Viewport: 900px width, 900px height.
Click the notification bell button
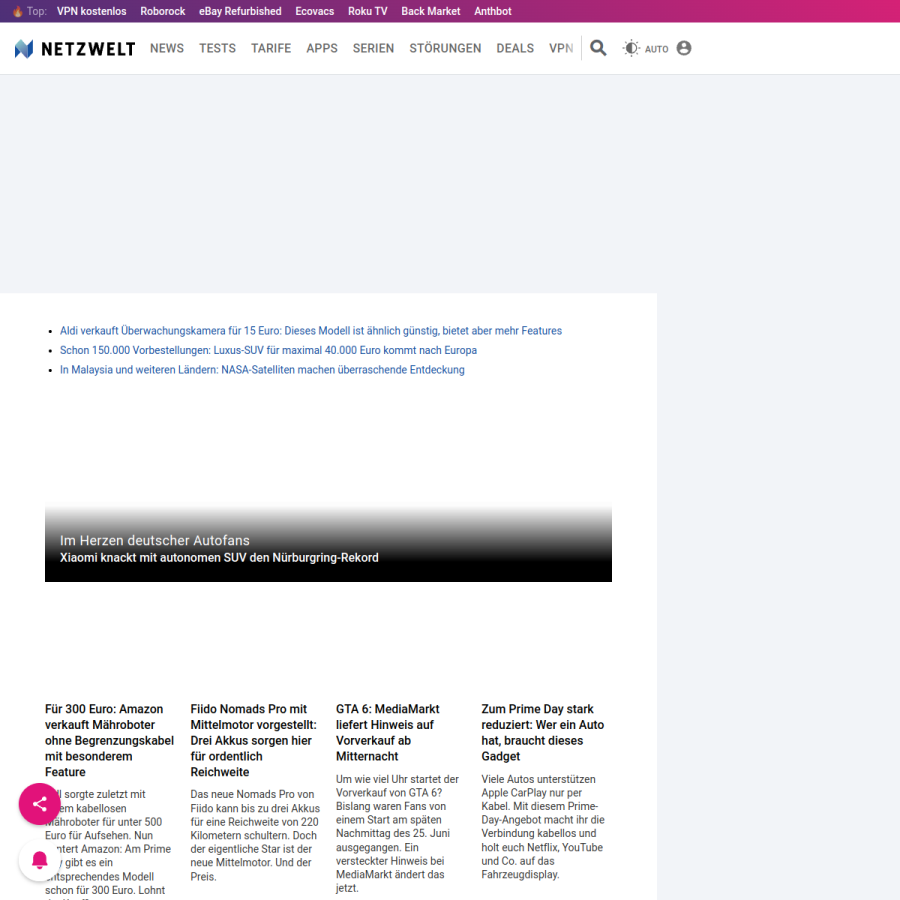(x=40, y=860)
